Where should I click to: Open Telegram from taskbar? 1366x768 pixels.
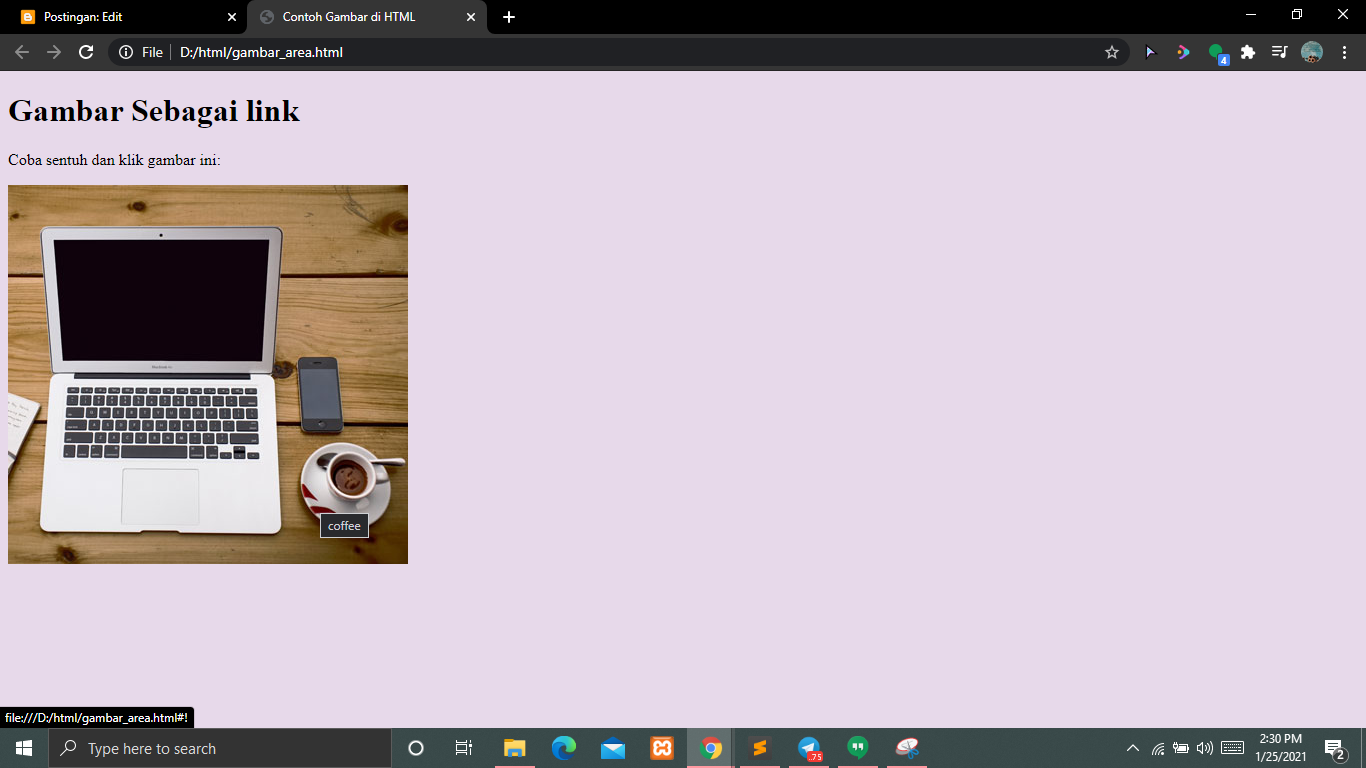click(809, 748)
